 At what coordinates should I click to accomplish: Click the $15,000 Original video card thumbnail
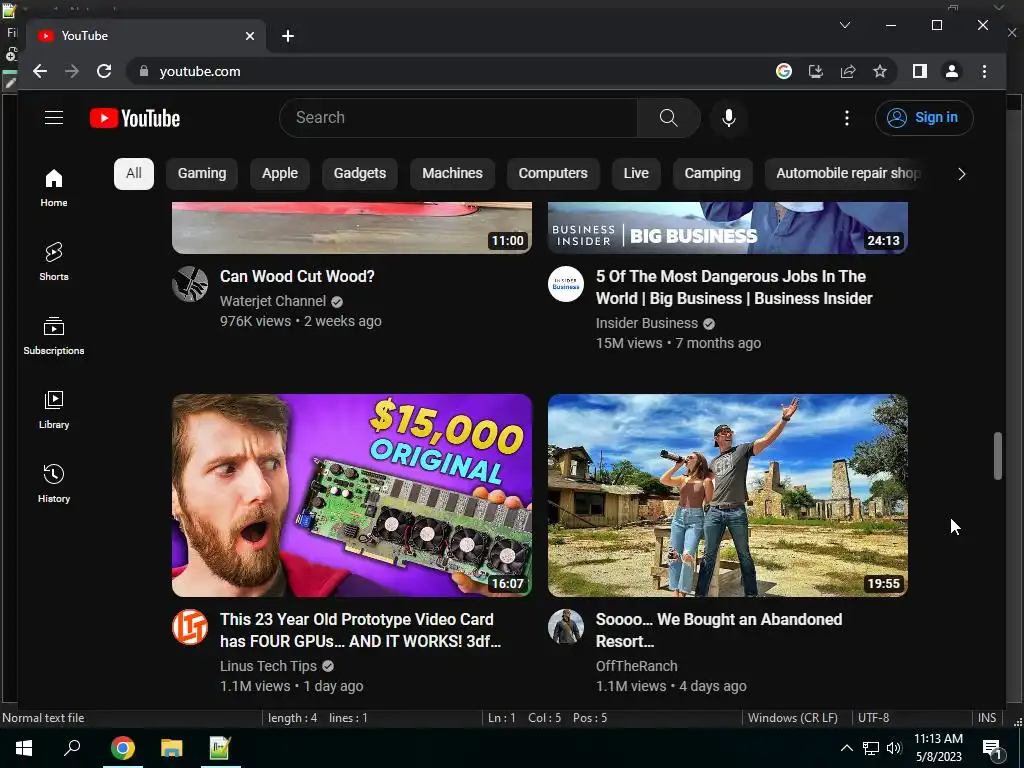(x=352, y=495)
